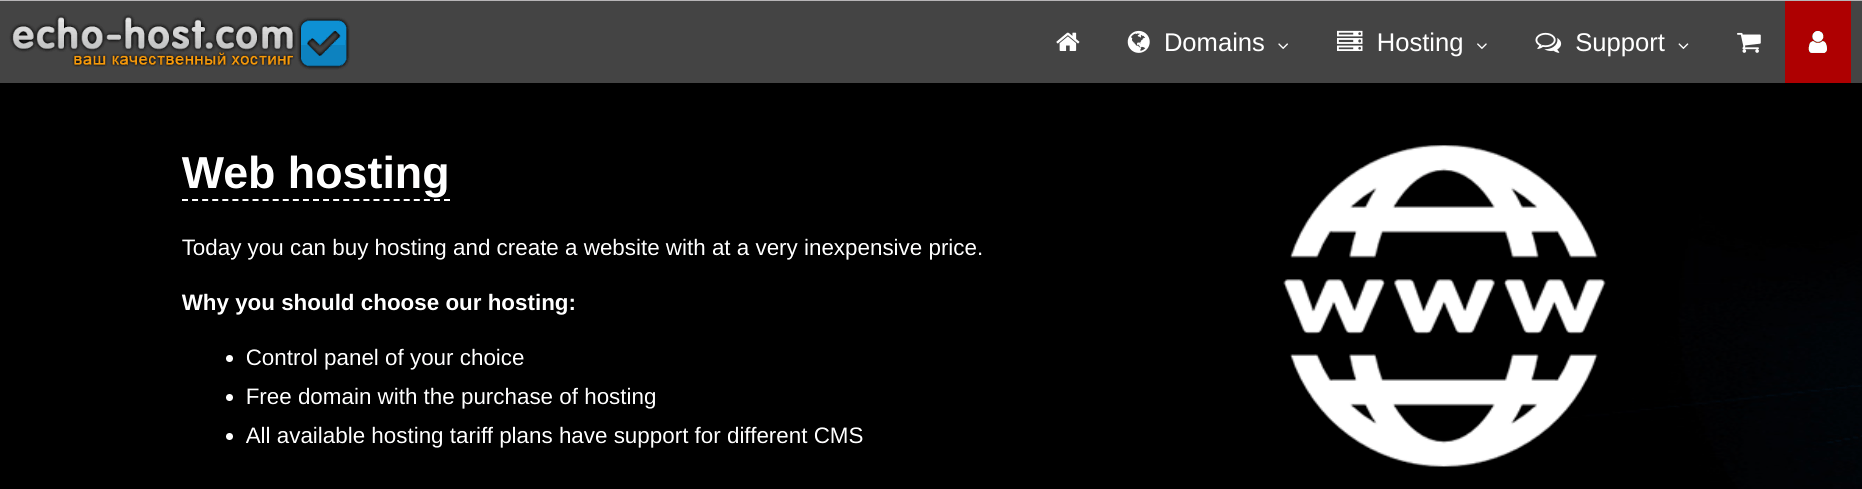Expand the Hosting dropdown chevron

[x=1482, y=45]
